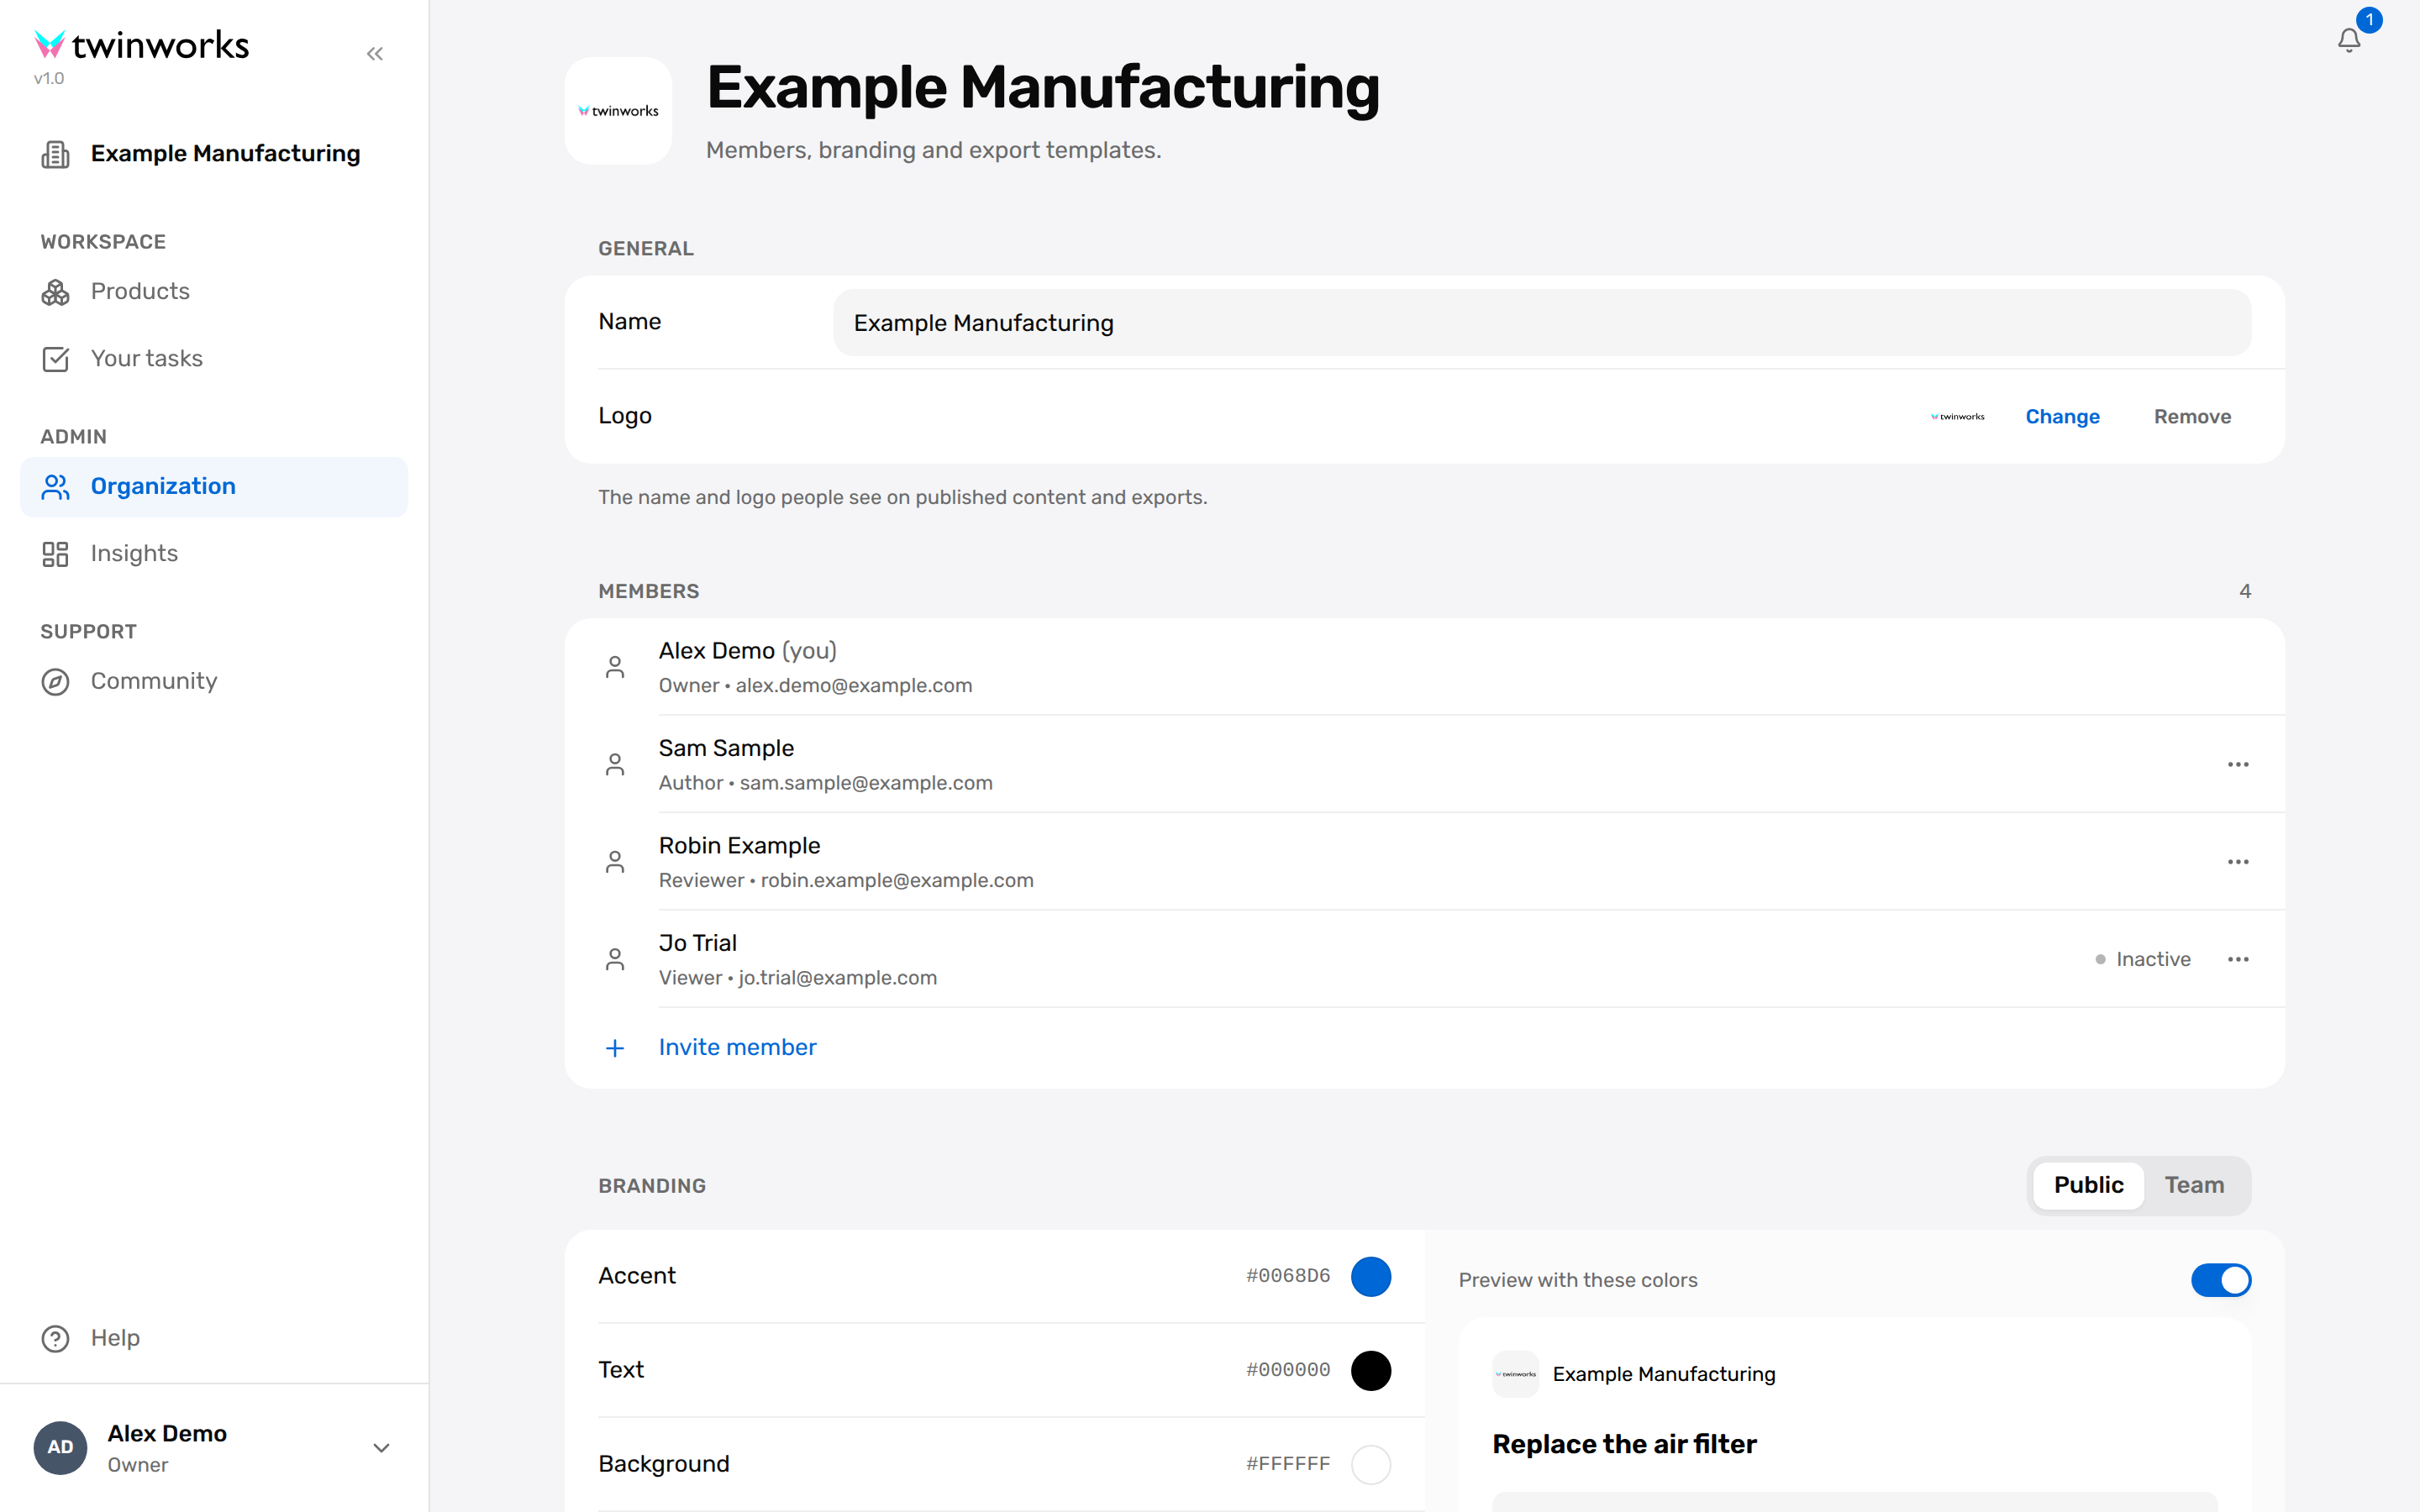Select Organization in the Admin section
This screenshot has height=1512, width=2420.
pos(214,487)
